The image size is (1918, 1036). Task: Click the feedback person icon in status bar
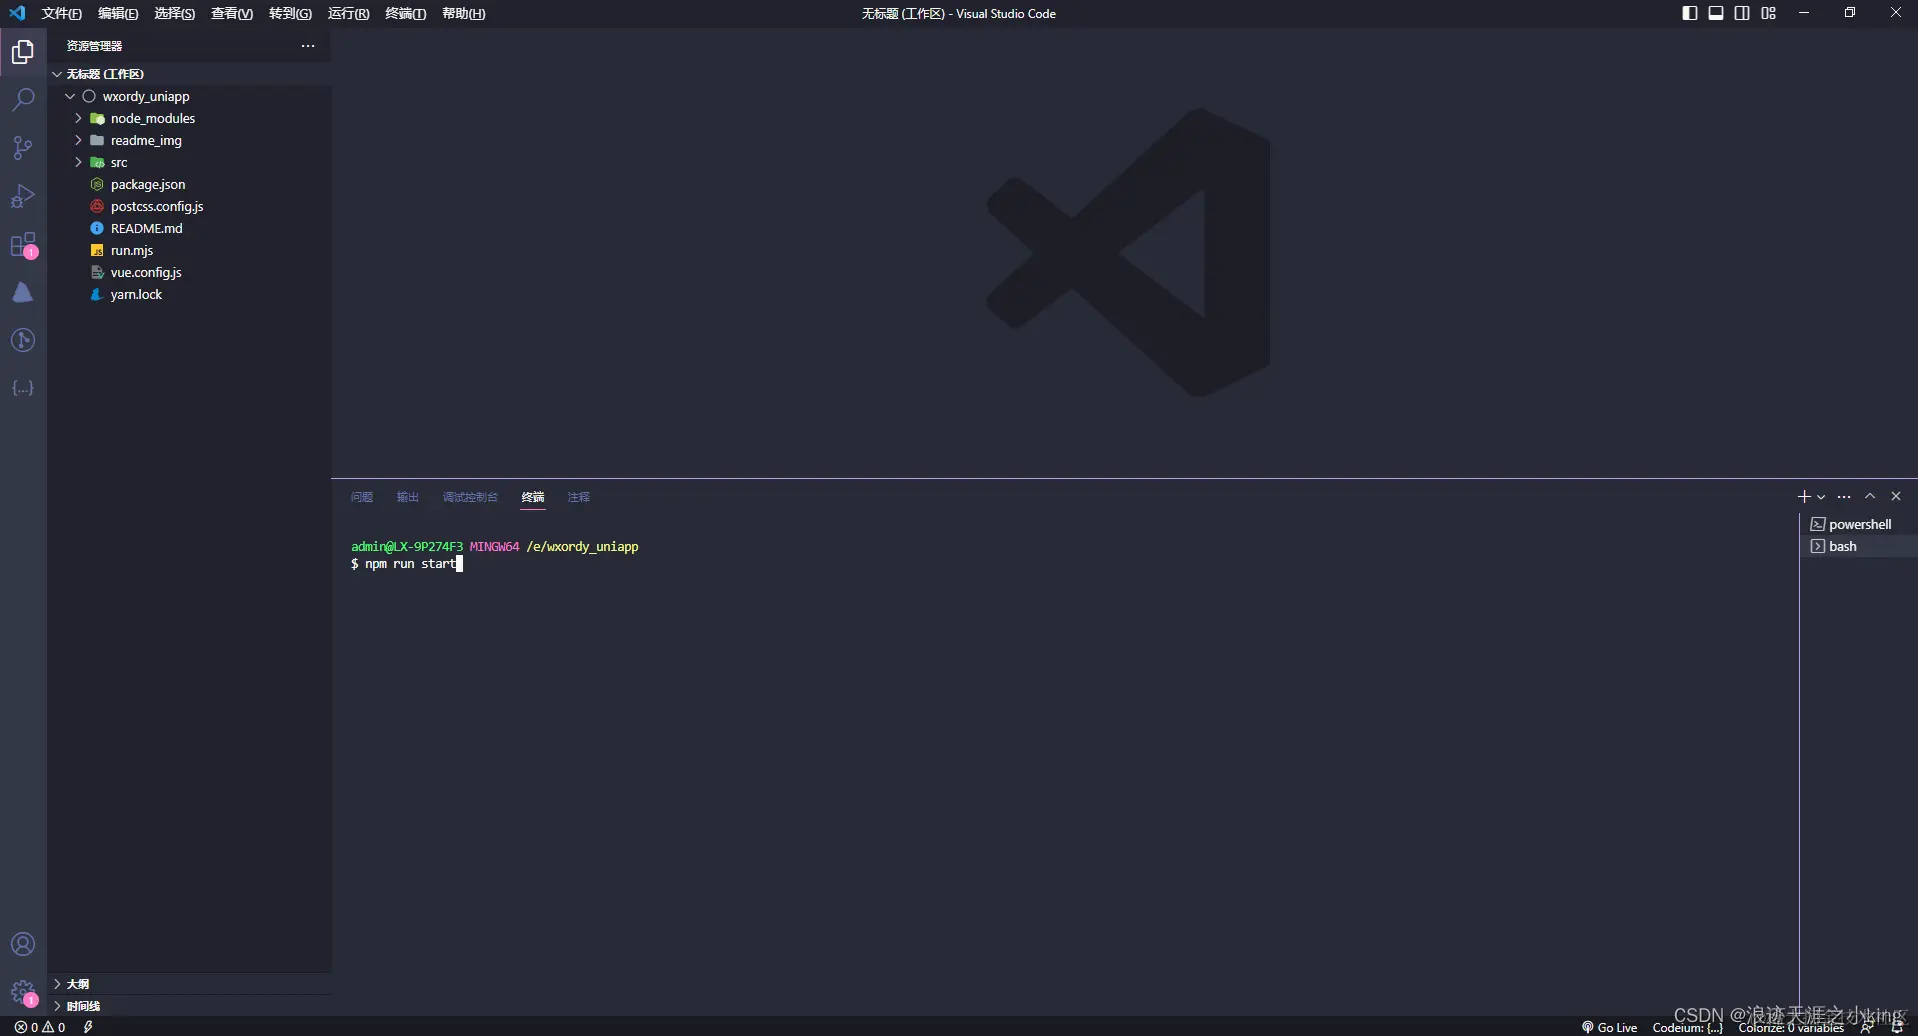click(1867, 1027)
